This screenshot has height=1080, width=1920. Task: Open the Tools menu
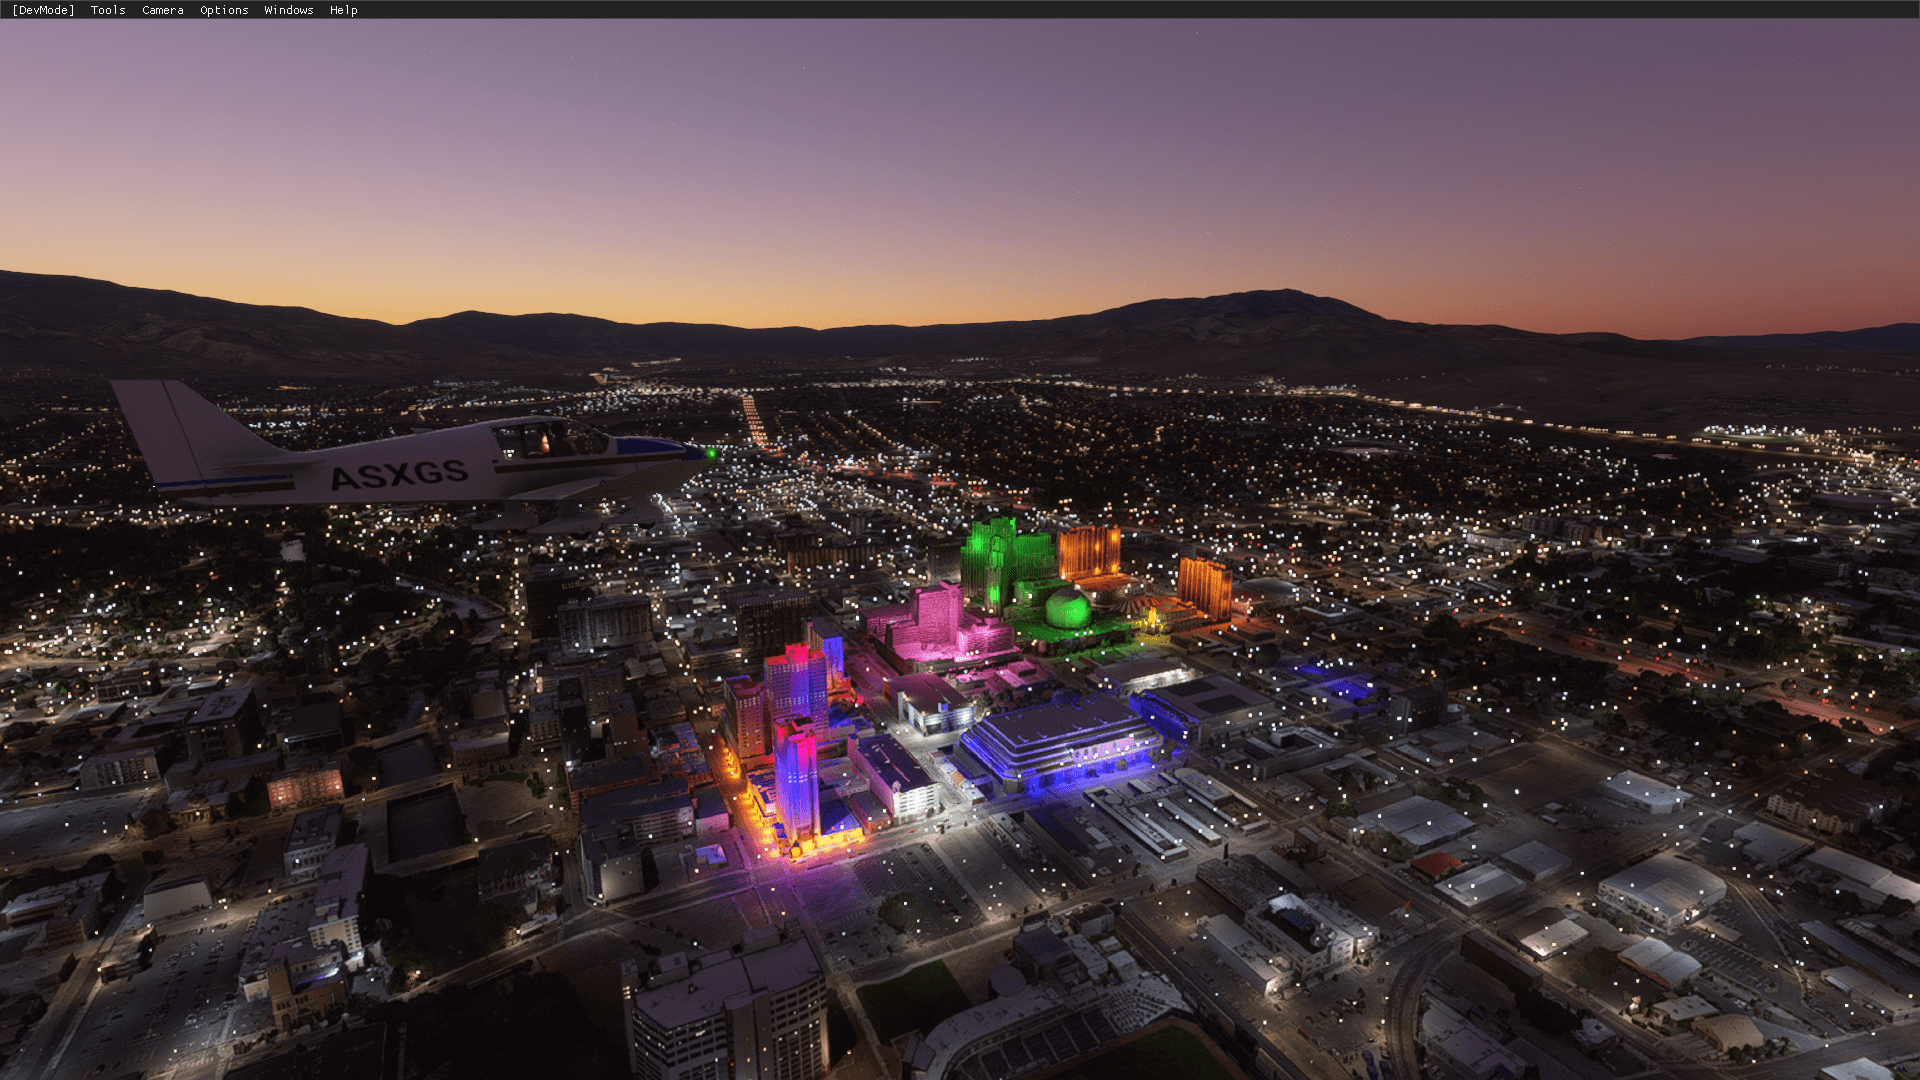tap(108, 10)
